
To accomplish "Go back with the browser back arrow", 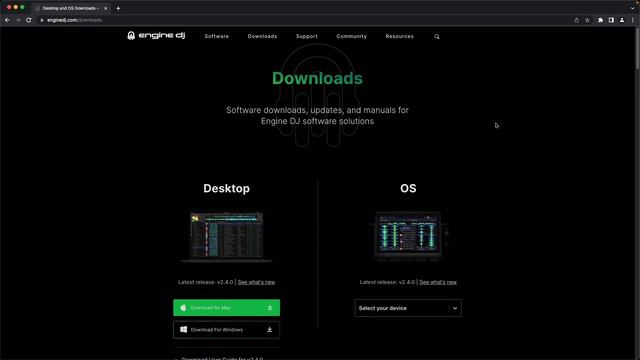I will tap(7, 20).
